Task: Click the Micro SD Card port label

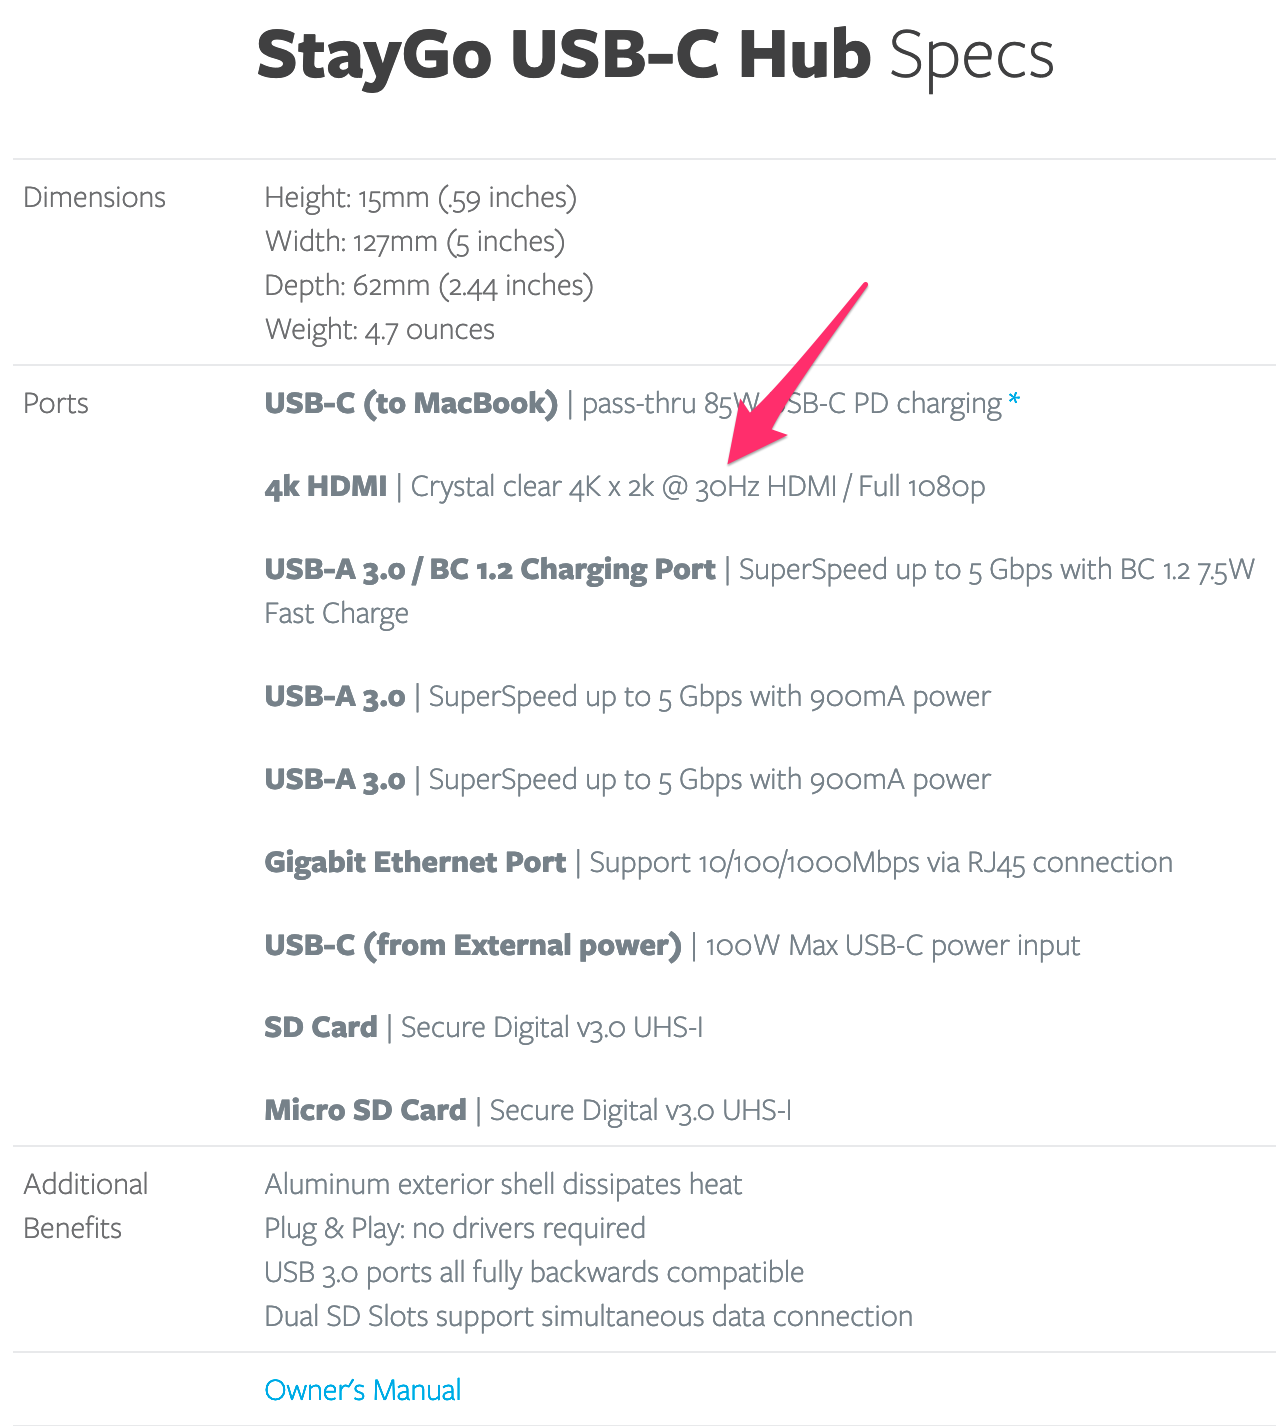Action: (x=365, y=1110)
